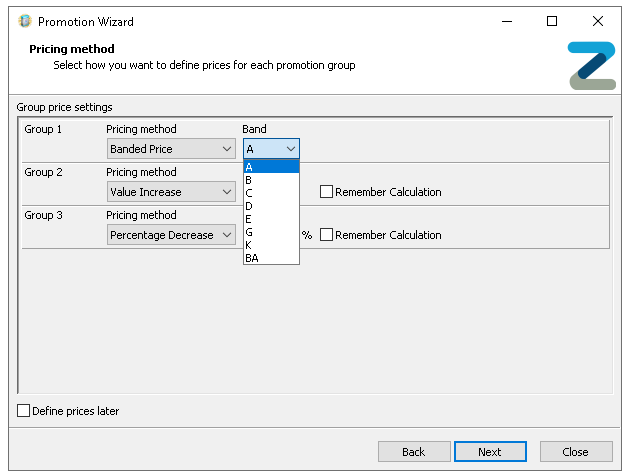Choose band G option

(270, 232)
